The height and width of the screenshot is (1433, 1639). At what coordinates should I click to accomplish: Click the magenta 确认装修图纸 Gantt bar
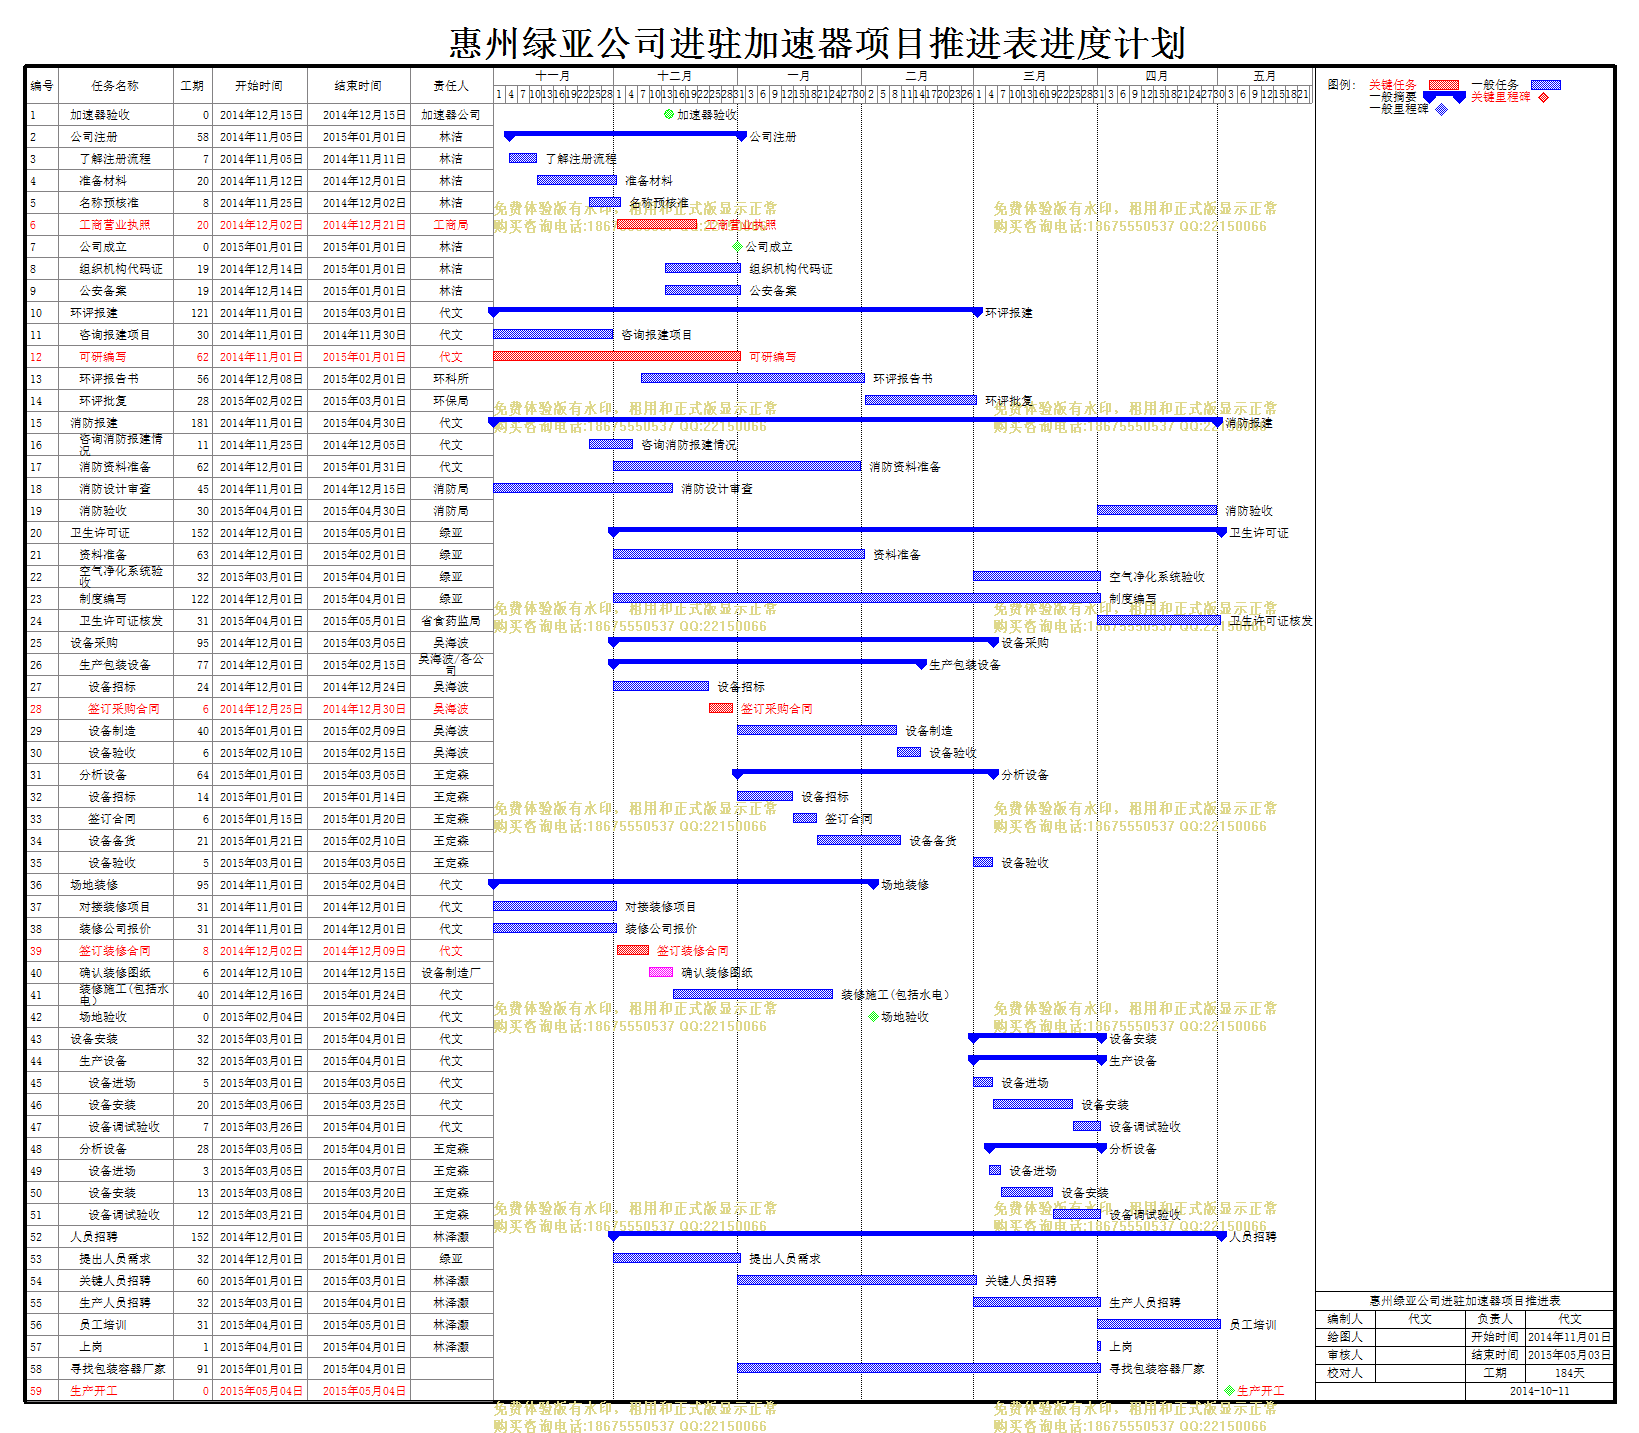click(x=661, y=972)
